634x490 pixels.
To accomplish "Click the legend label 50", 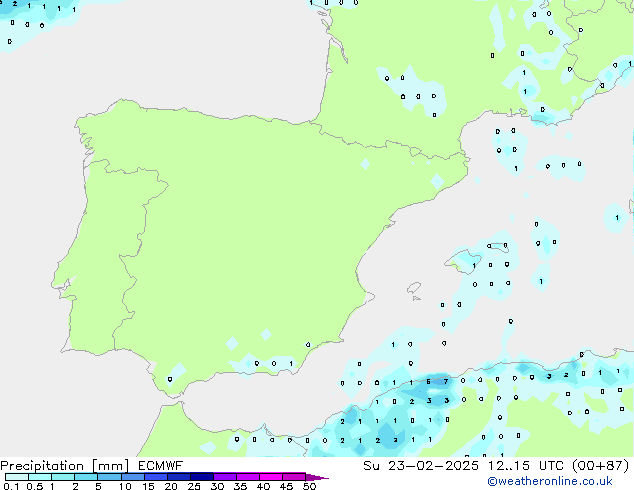I will click(309, 486).
